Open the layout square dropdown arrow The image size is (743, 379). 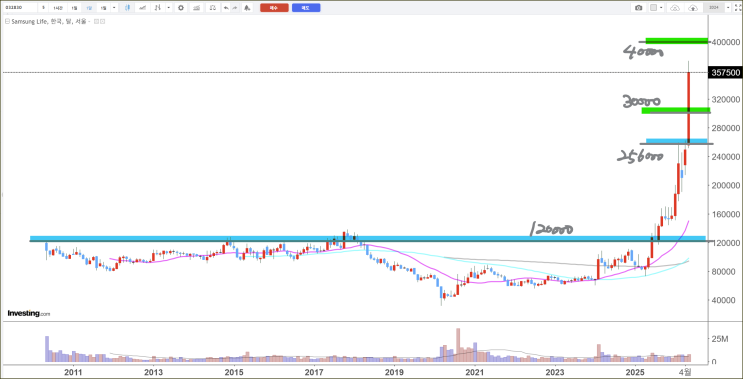click(x=661, y=8)
